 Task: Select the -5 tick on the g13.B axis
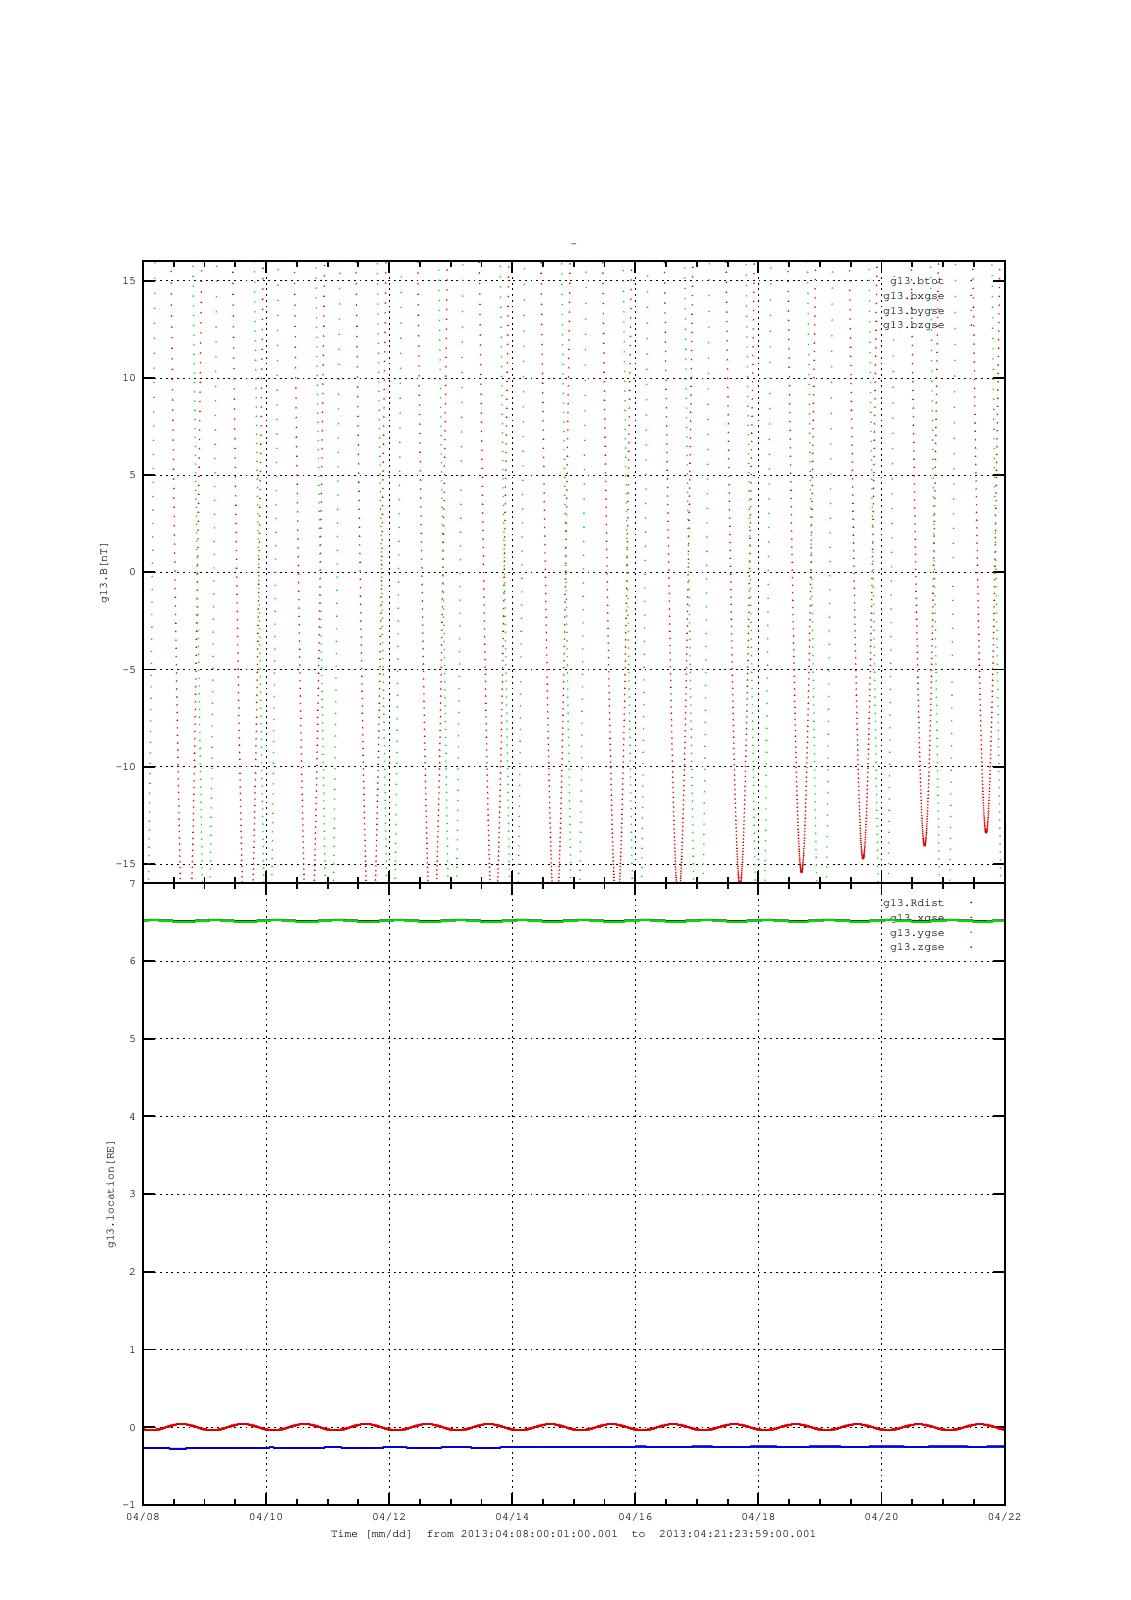coord(129,670)
